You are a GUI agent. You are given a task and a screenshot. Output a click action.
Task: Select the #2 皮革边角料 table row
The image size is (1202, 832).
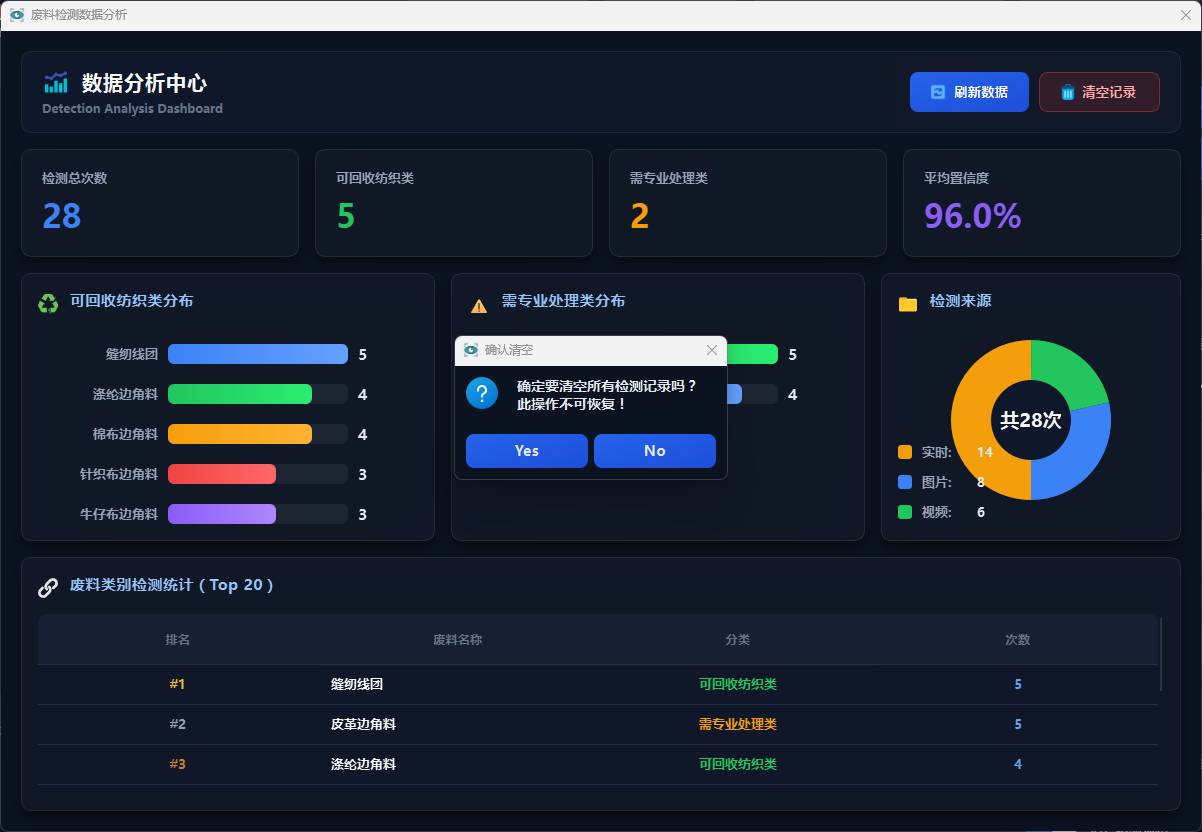pos(597,724)
